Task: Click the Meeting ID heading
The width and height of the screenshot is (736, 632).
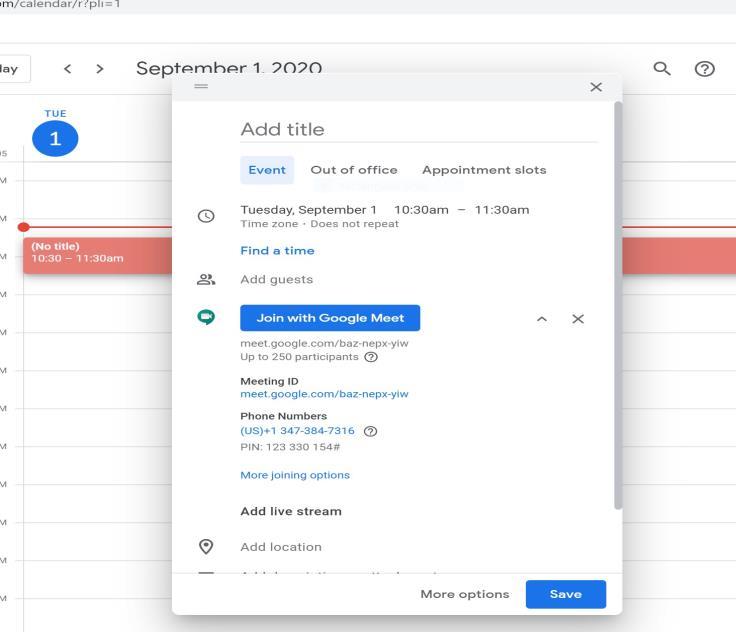Action: coord(269,381)
